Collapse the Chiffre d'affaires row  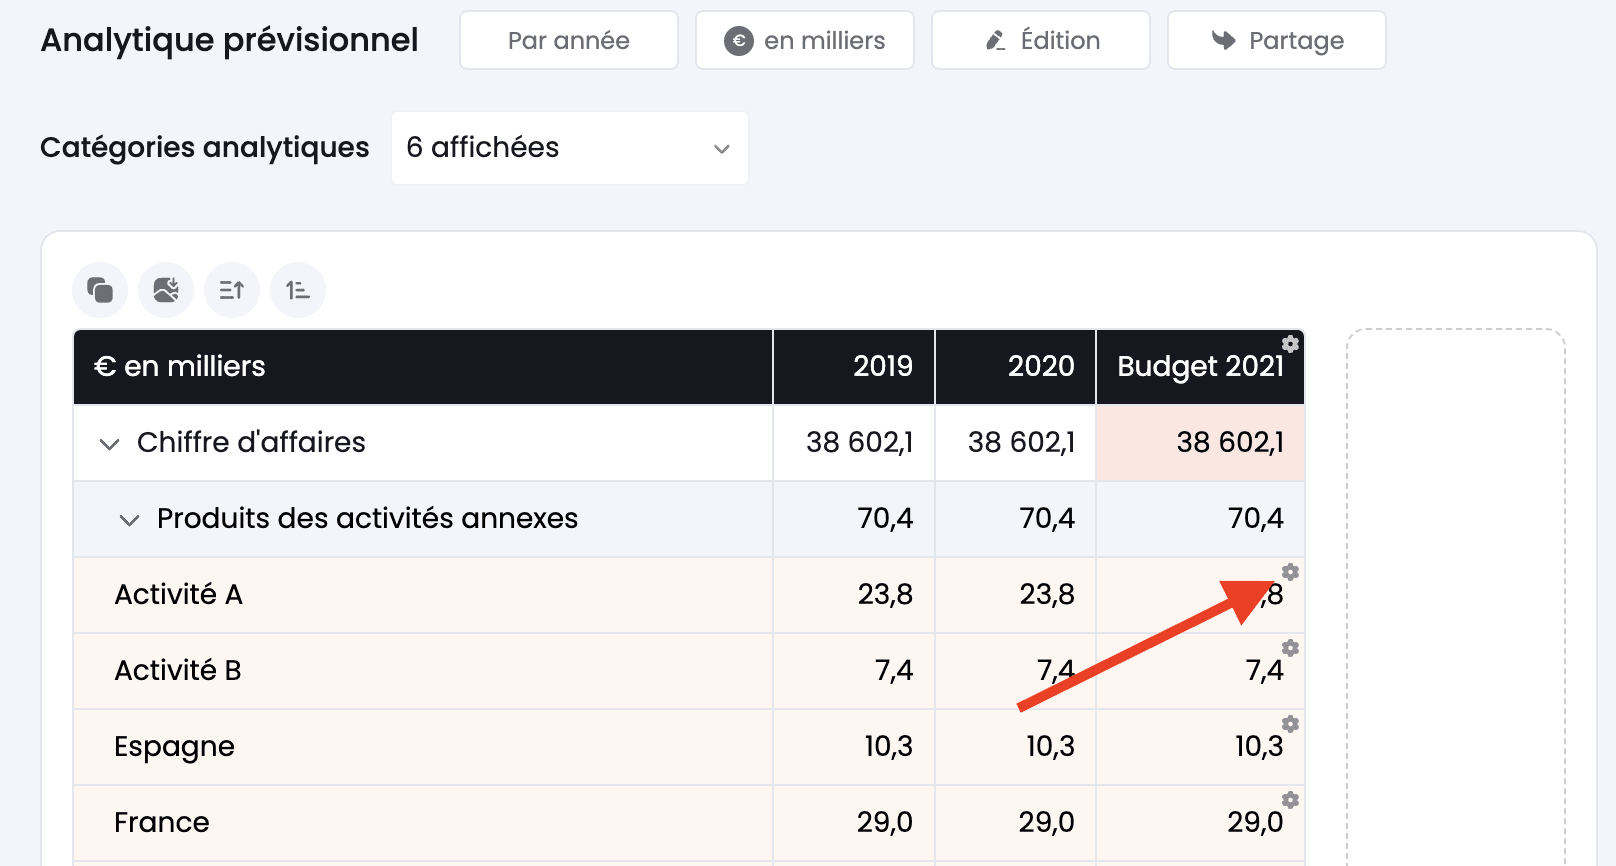pos(109,444)
